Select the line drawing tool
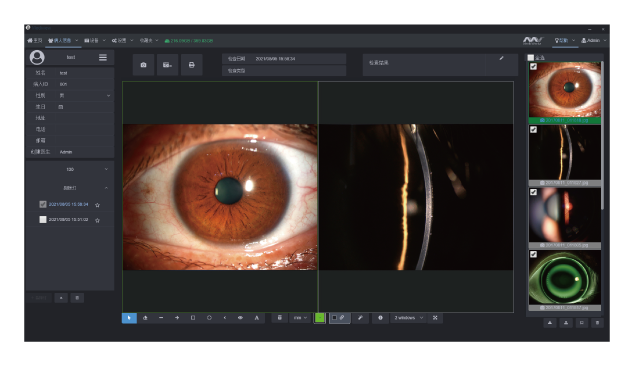Screen dimensions: 634x366 coord(161,318)
